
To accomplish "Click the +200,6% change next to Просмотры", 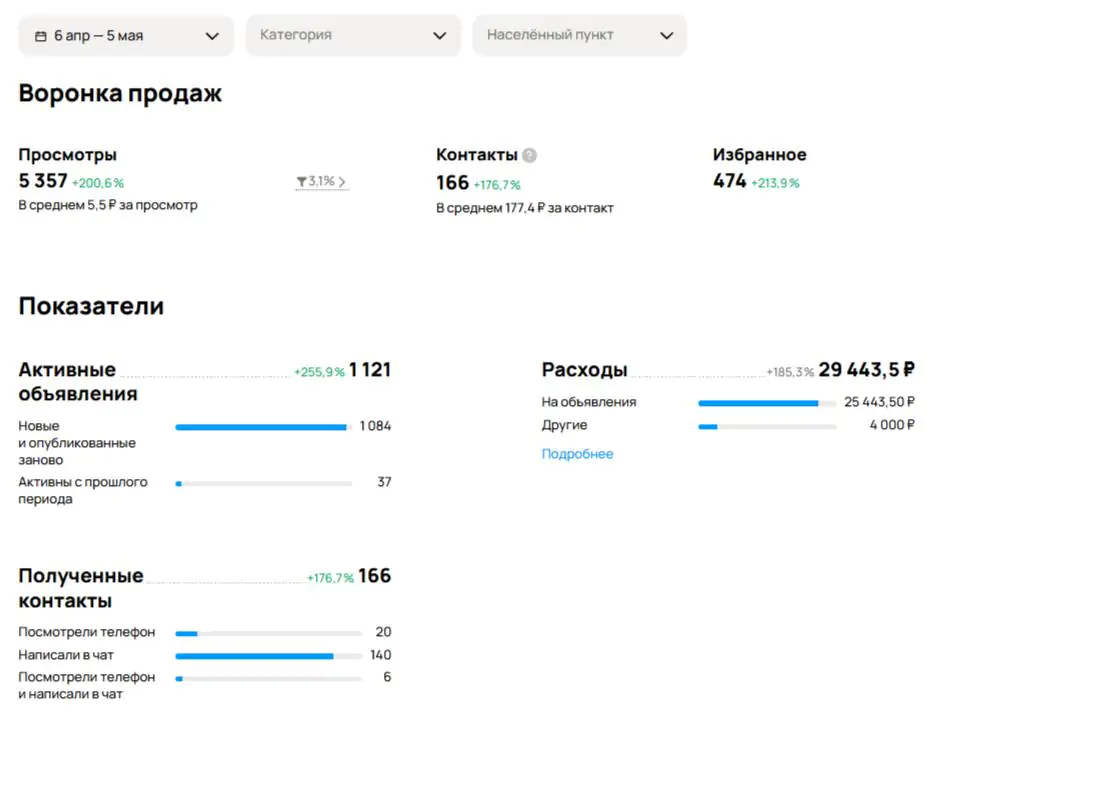I will [98, 183].
